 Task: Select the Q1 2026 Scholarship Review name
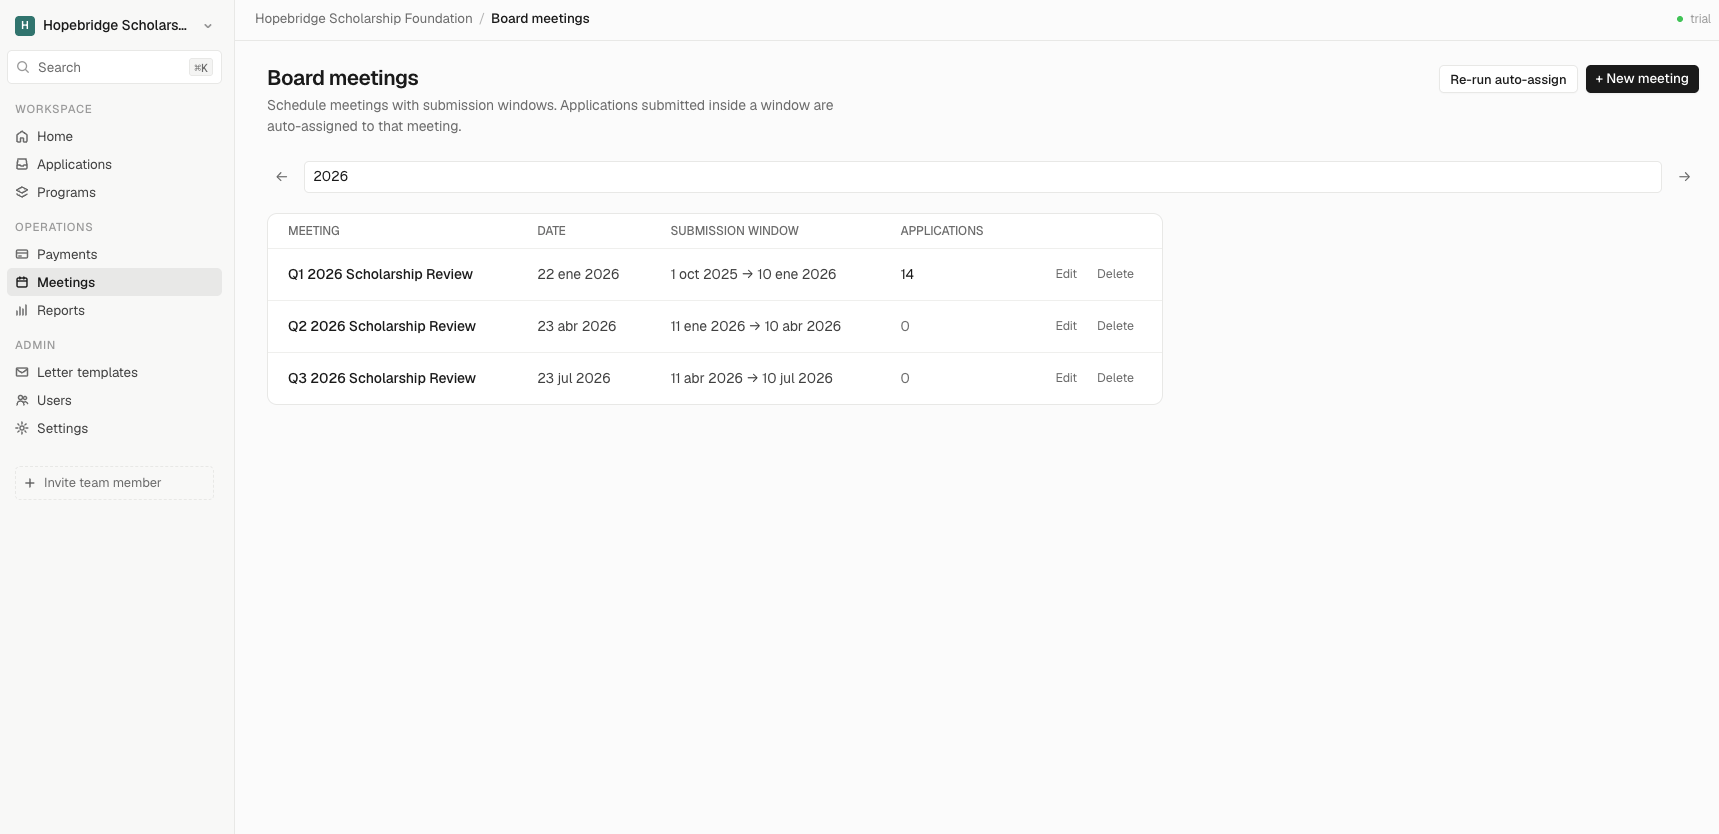(x=380, y=274)
